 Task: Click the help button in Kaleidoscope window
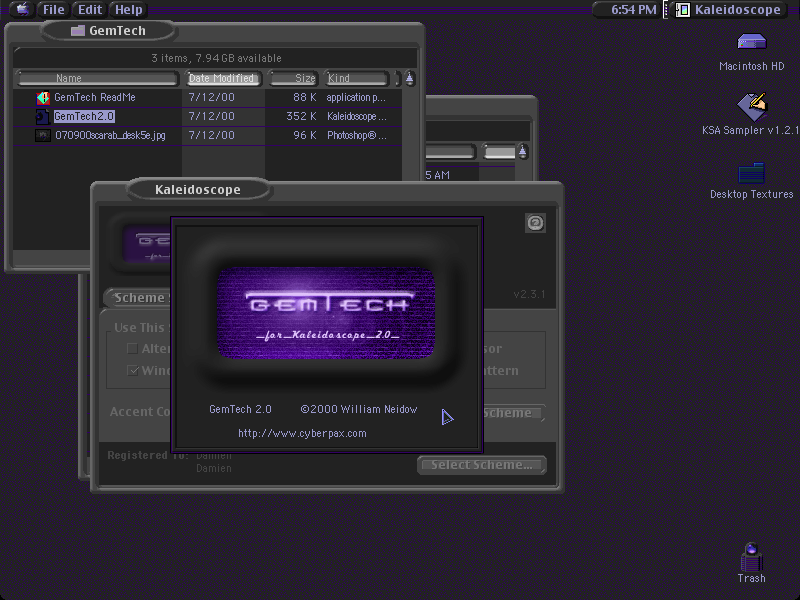pos(535,223)
